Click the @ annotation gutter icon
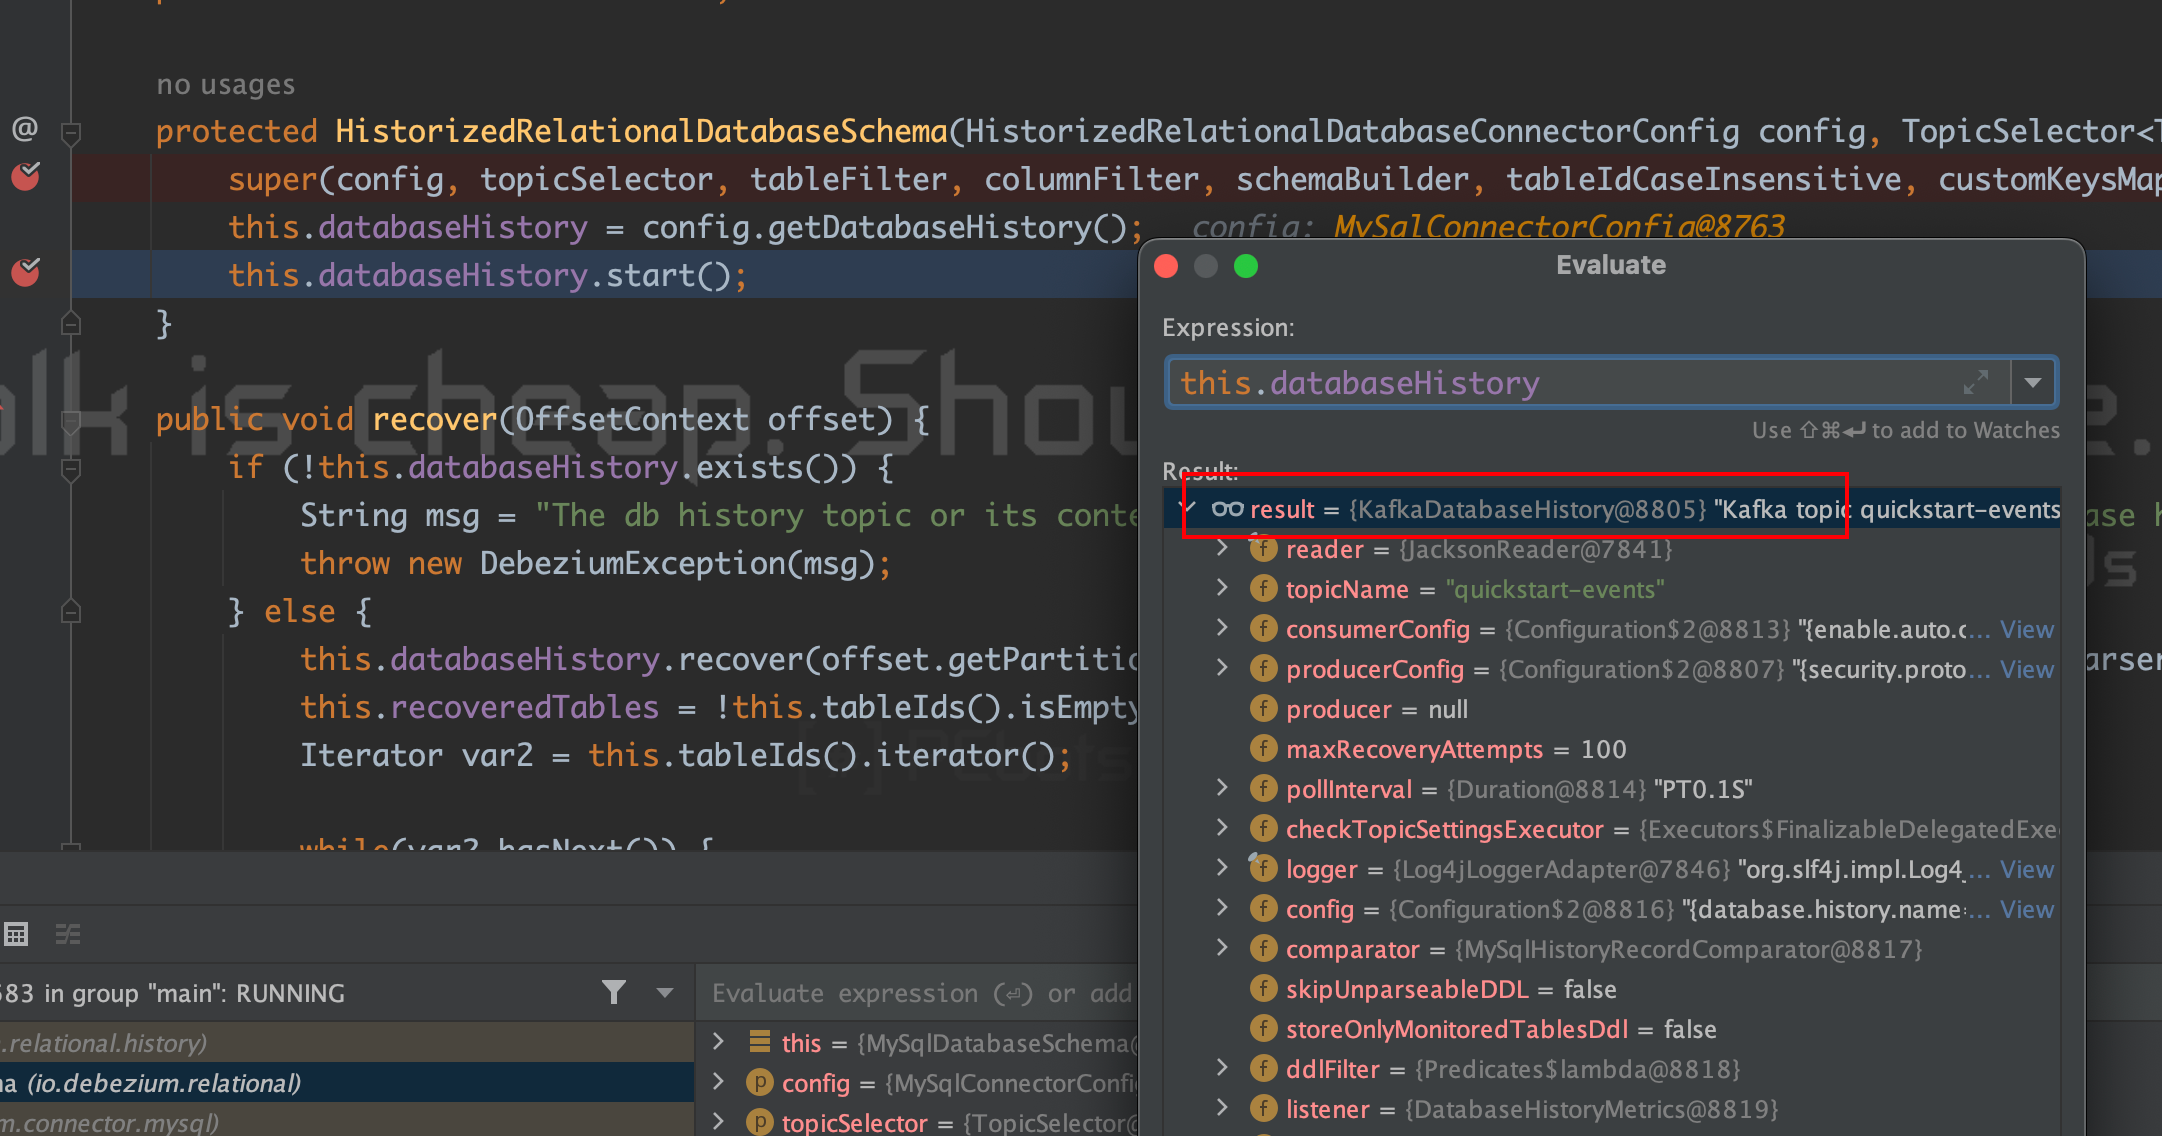Screen dimensions: 2162x1136 pyautogui.click(x=25, y=129)
